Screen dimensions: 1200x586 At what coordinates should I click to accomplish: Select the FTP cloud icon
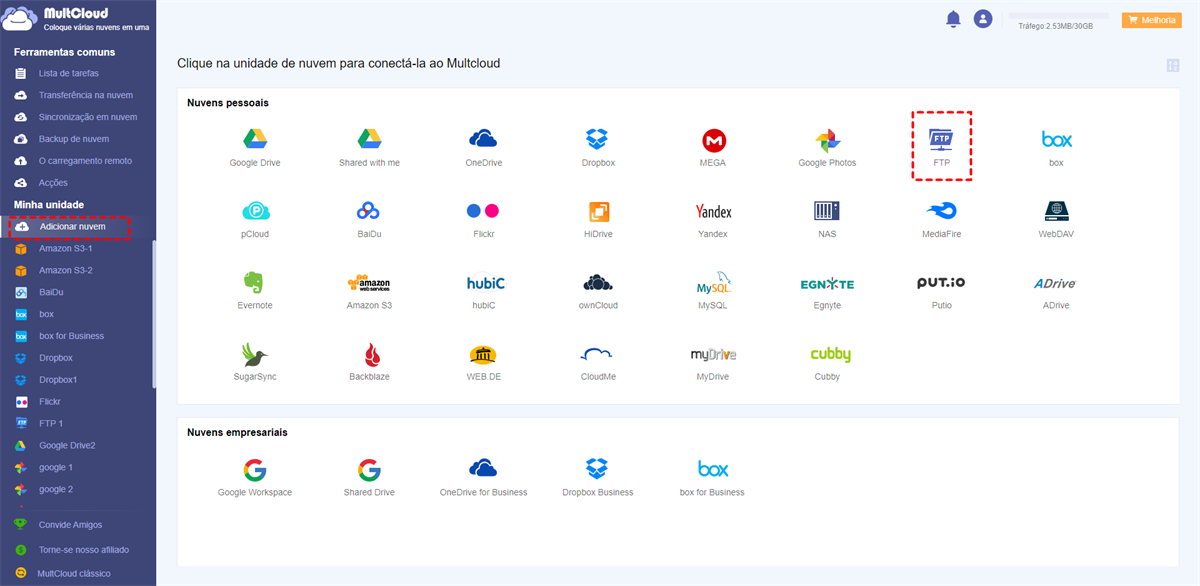pos(941,146)
